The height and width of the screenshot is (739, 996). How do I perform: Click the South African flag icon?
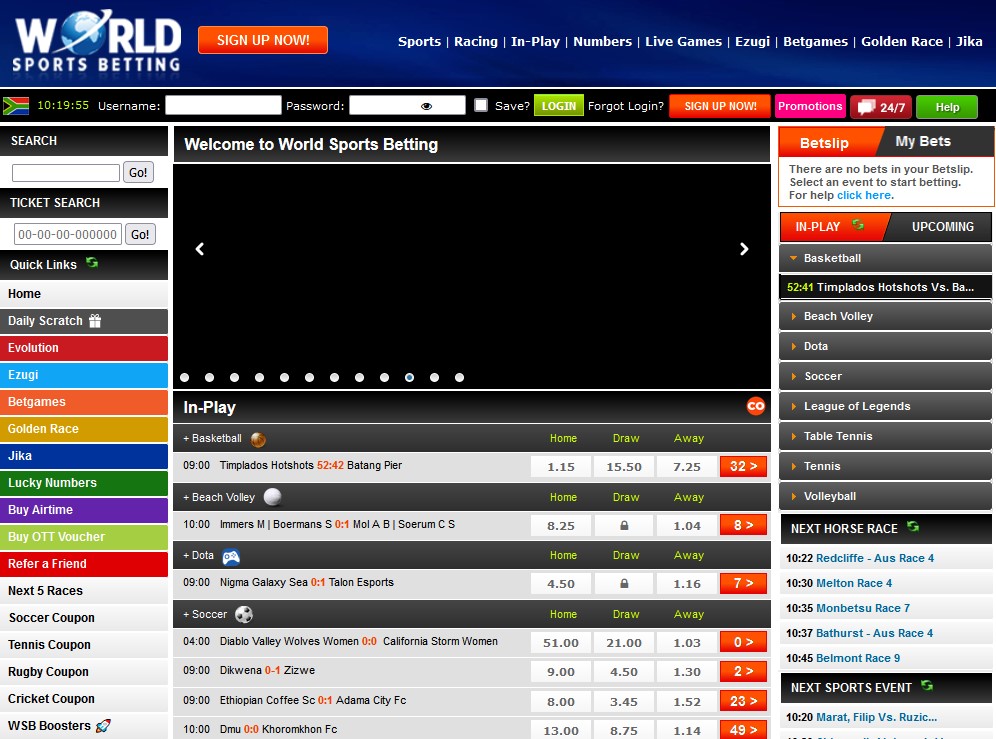tap(16, 105)
